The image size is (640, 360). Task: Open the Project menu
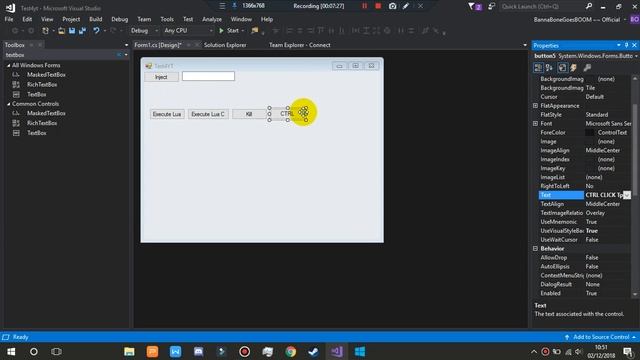click(x=71, y=19)
